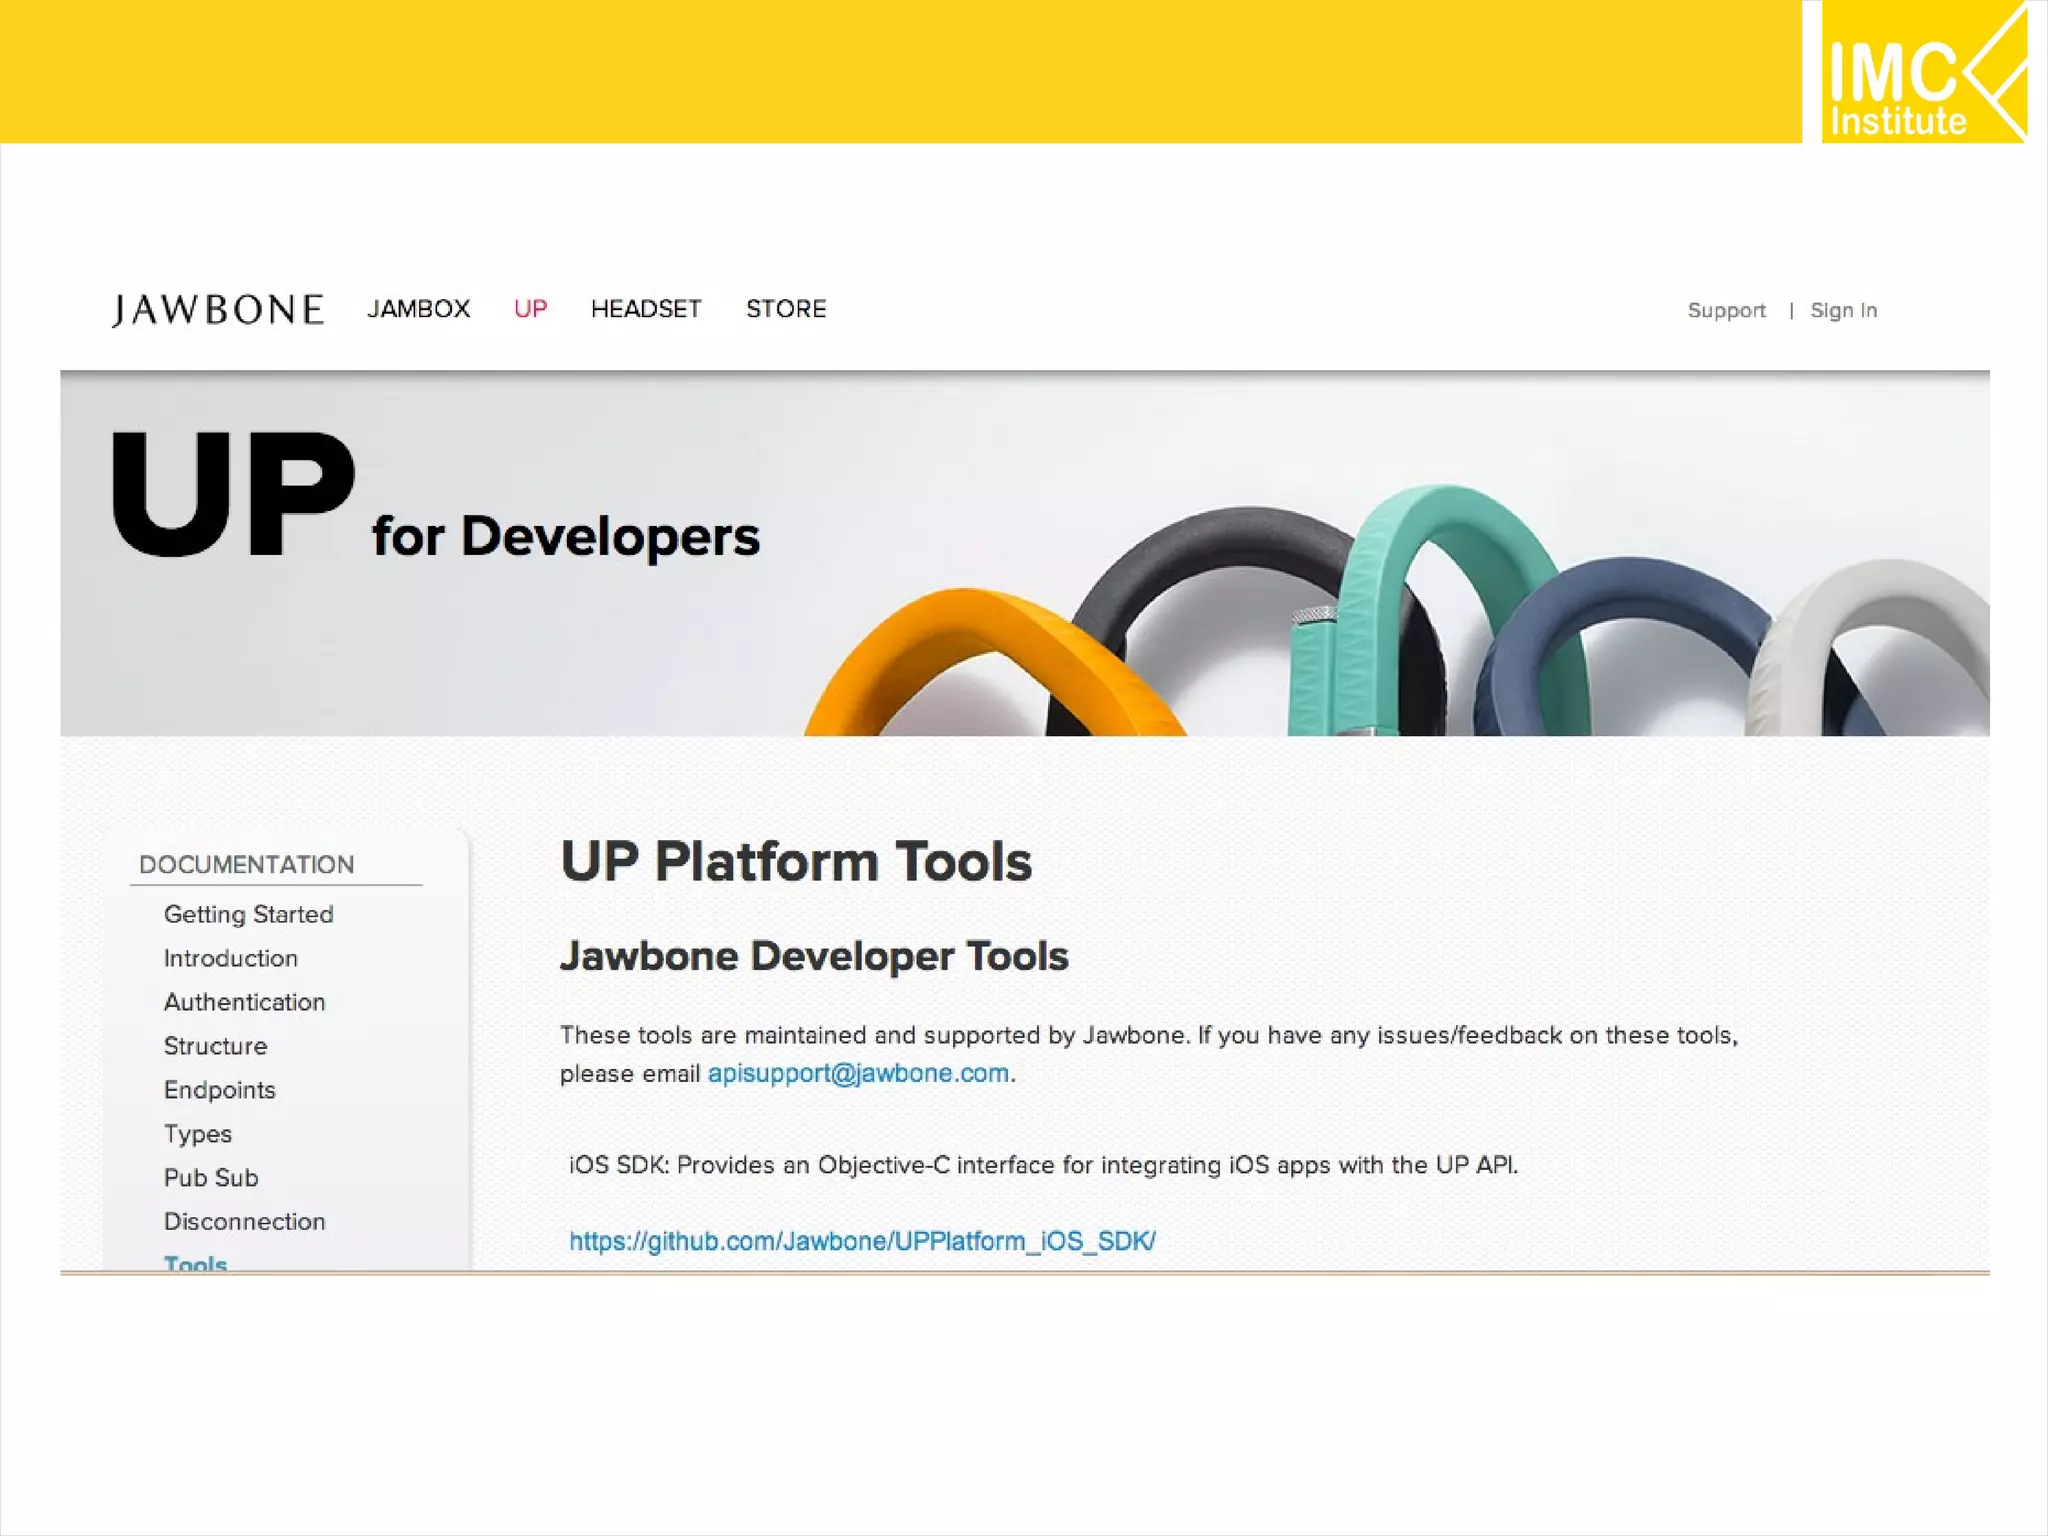Image resolution: width=2048 pixels, height=1536 pixels.
Task: Open the Support link
Action: (1726, 311)
